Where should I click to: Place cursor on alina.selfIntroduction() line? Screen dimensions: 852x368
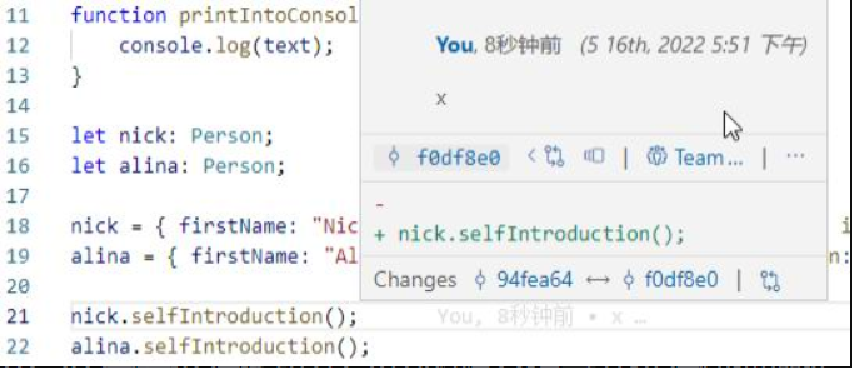tap(220, 346)
